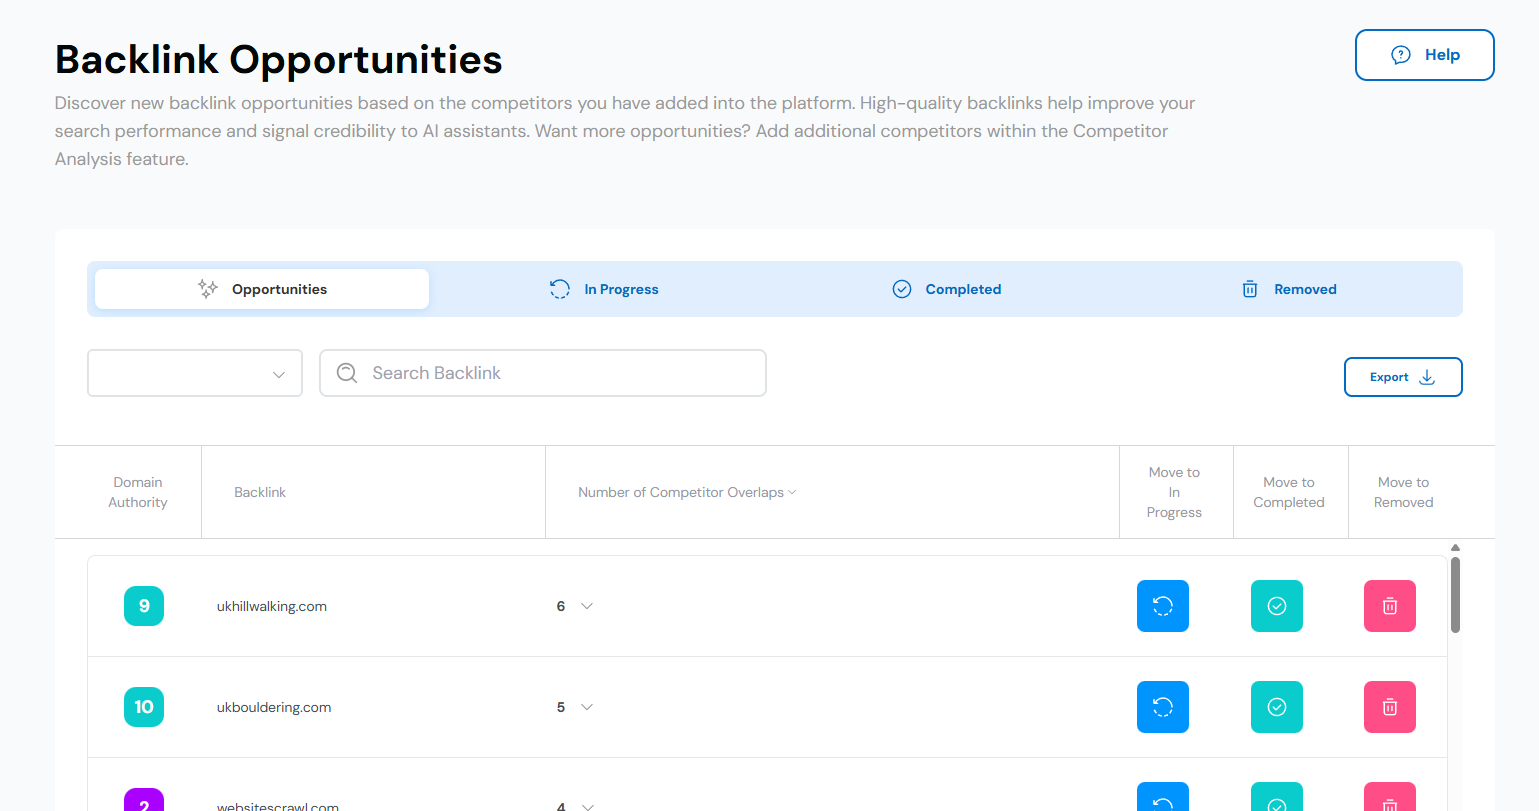Move ukhillwalking.com to In Progress
1539x811 pixels.
click(1163, 606)
